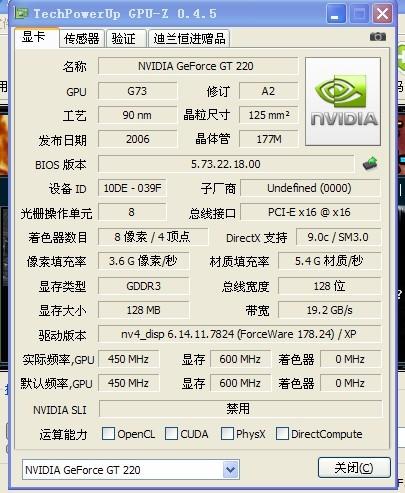Click the actual GPU clock 450 MHz field
This screenshot has width=405, height=493.
click(x=128, y=359)
